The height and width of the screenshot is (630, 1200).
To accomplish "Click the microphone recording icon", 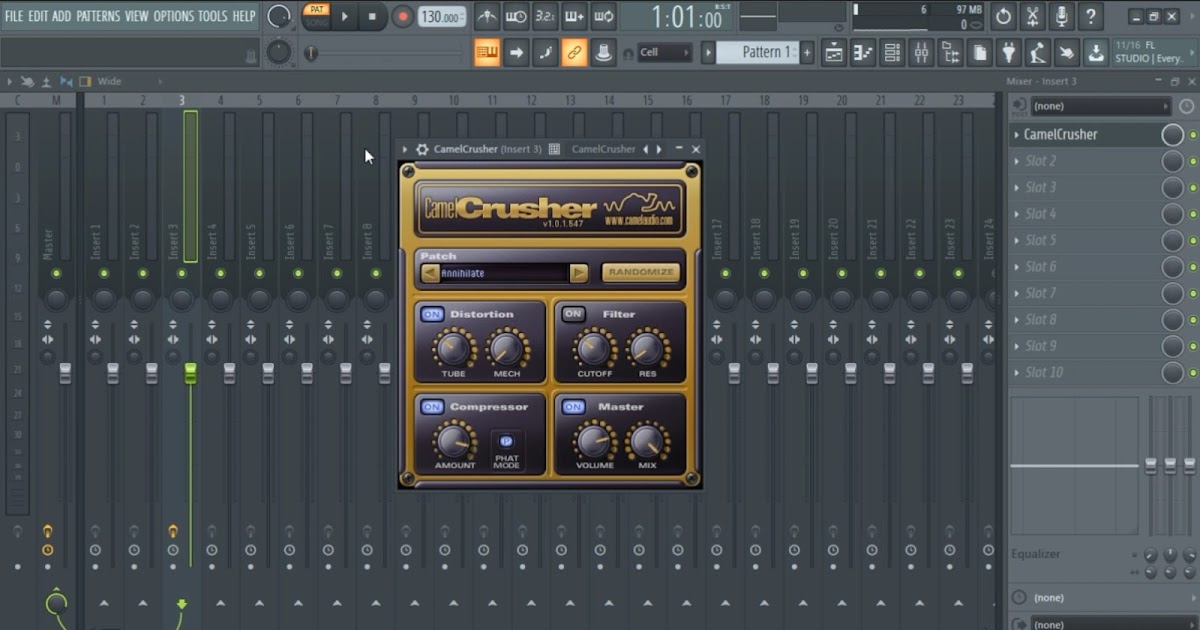I will pyautogui.click(x=1062, y=16).
